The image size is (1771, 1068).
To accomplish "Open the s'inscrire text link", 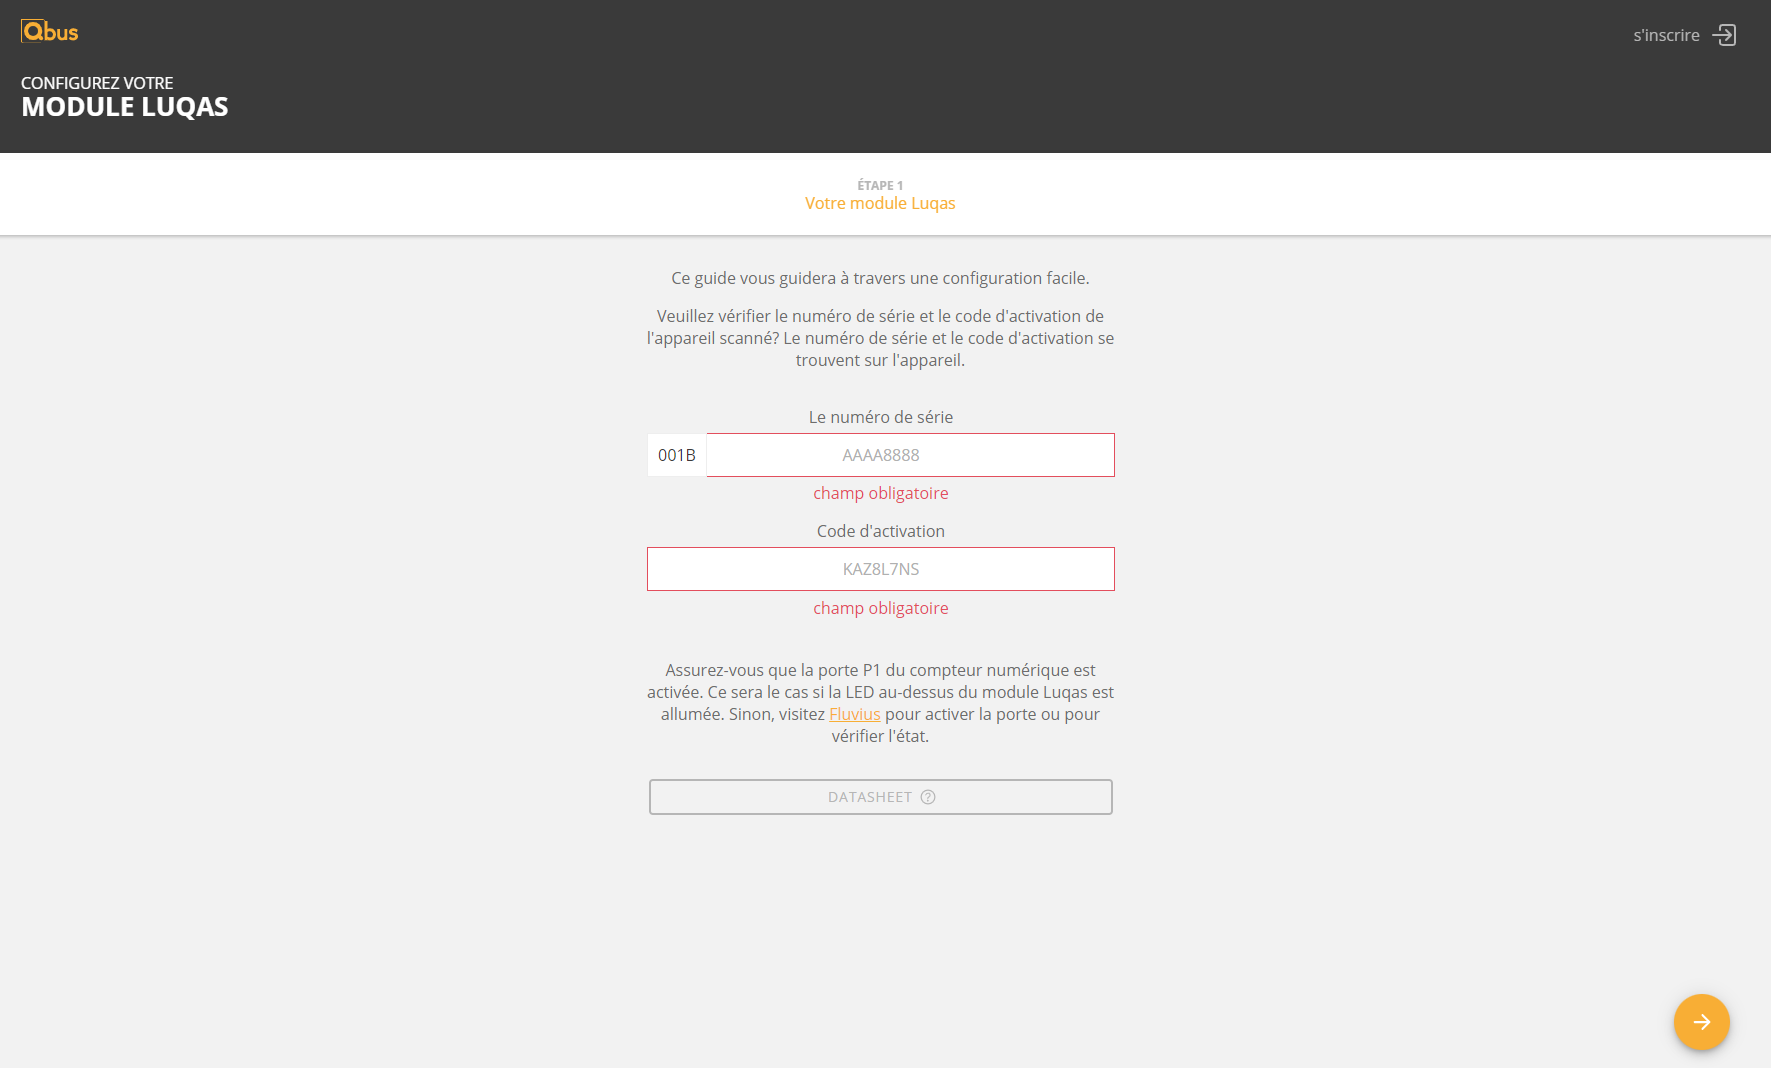I will click(x=1666, y=35).
